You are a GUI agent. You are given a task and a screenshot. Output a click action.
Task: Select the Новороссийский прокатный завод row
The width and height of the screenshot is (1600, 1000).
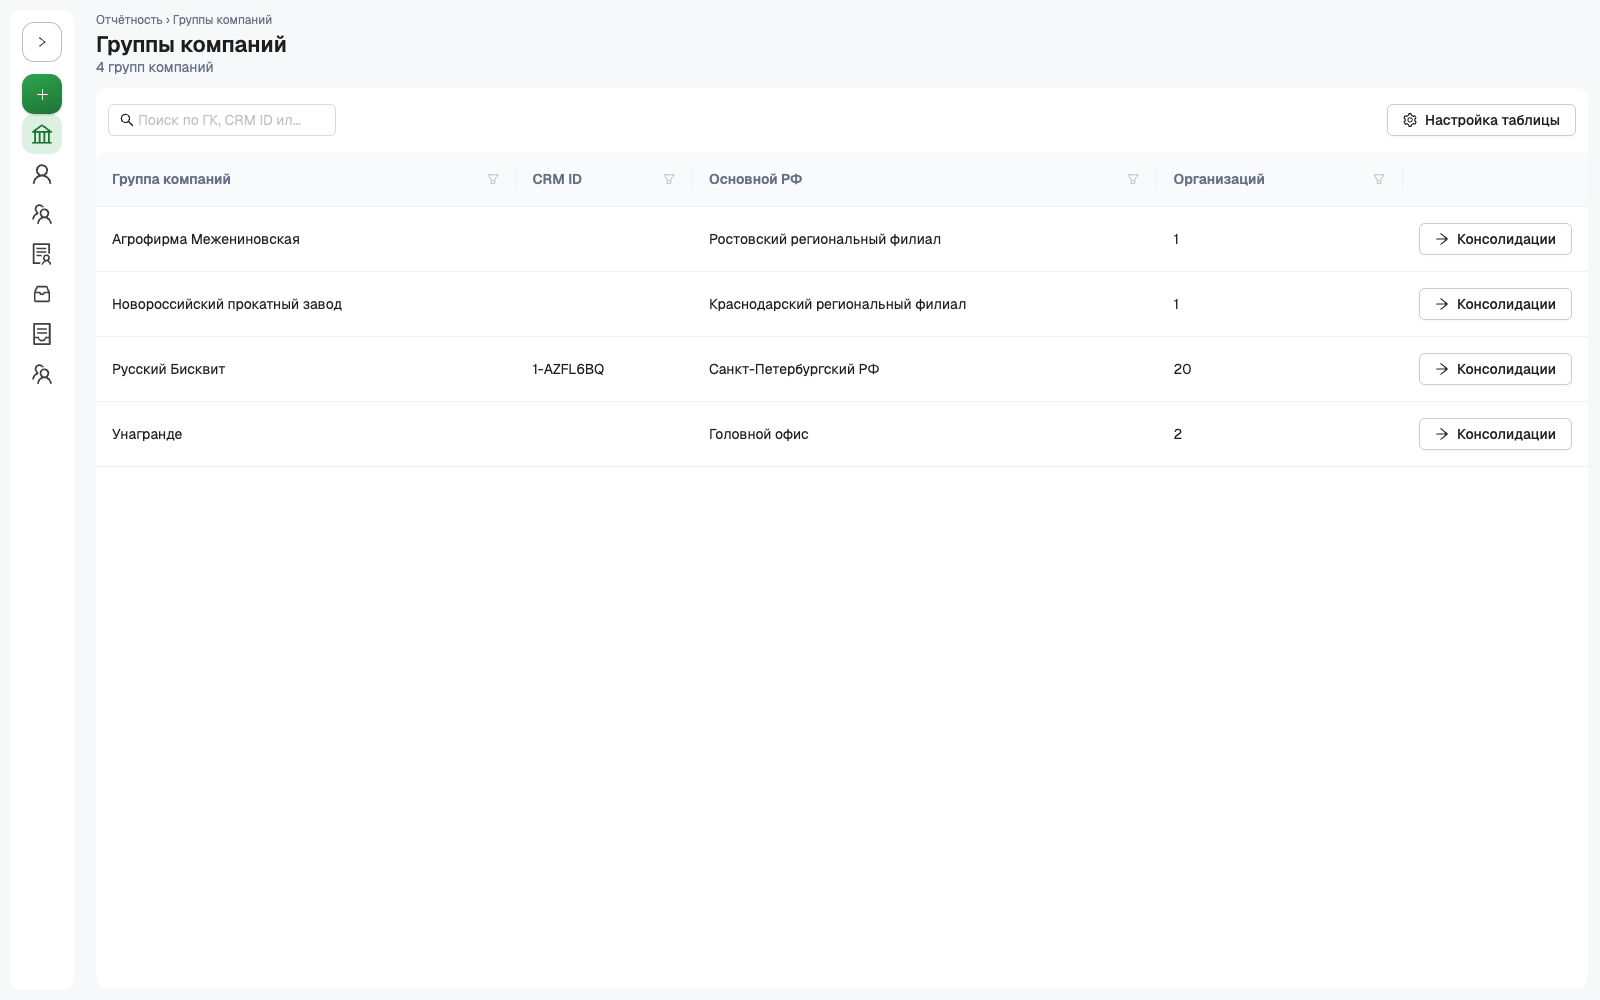click(x=842, y=304)
